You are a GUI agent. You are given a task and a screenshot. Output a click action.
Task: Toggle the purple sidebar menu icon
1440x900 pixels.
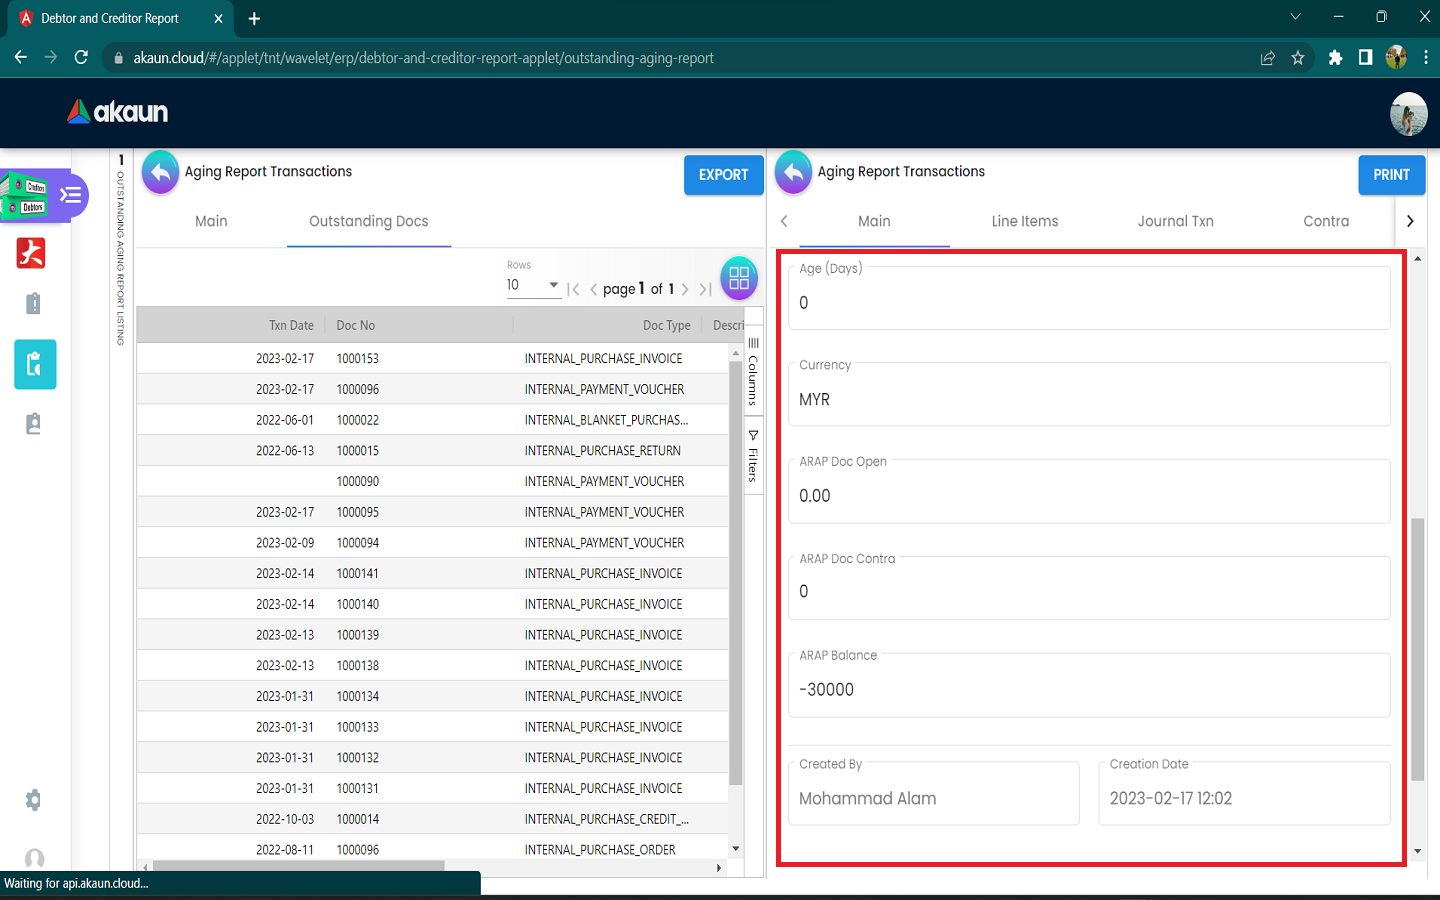pyautogui.click(x=70, y=195)
